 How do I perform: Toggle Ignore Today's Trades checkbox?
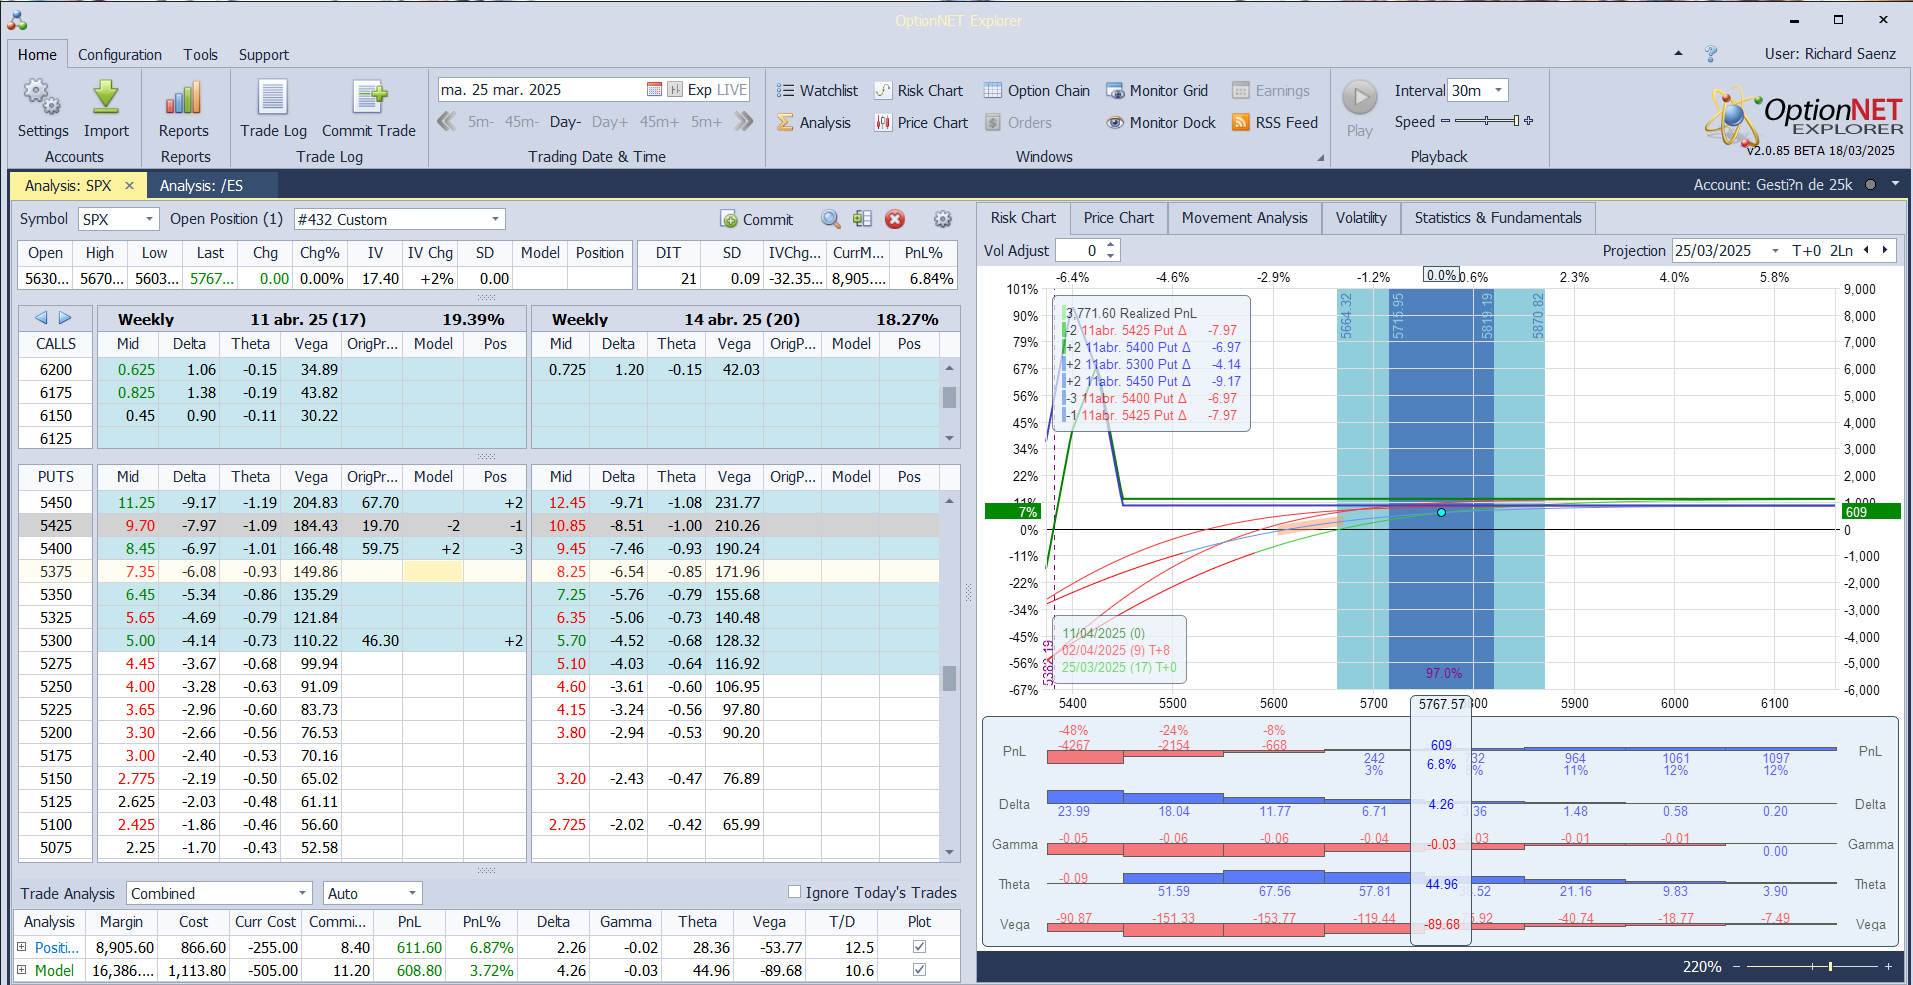pyautogui.click(x=794, y=892)
